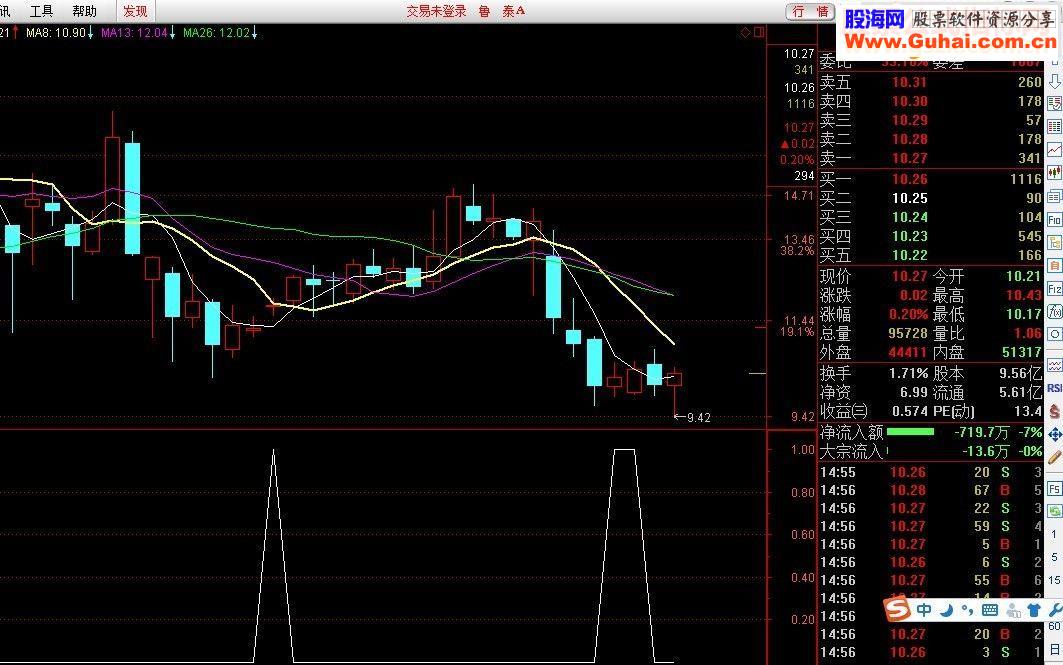
Task: Click the 净流入额 green bar
Action: tap(910, 432)
